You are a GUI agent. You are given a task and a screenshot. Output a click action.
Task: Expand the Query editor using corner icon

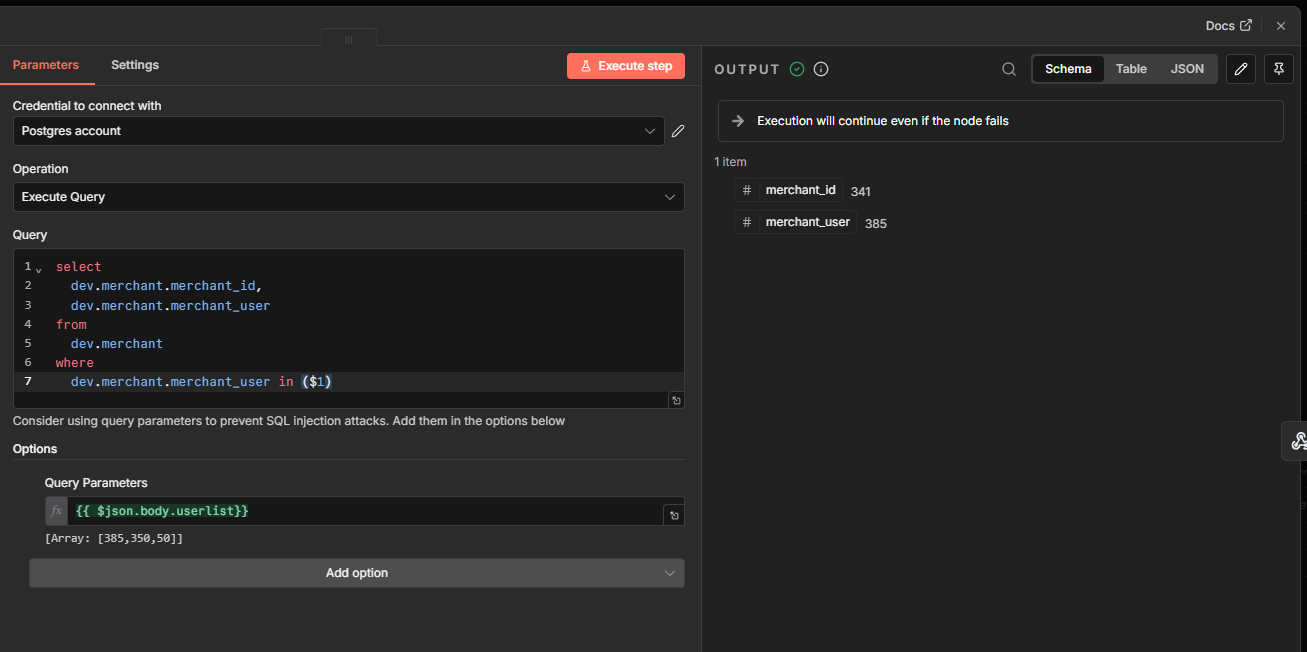pos(676,400)
